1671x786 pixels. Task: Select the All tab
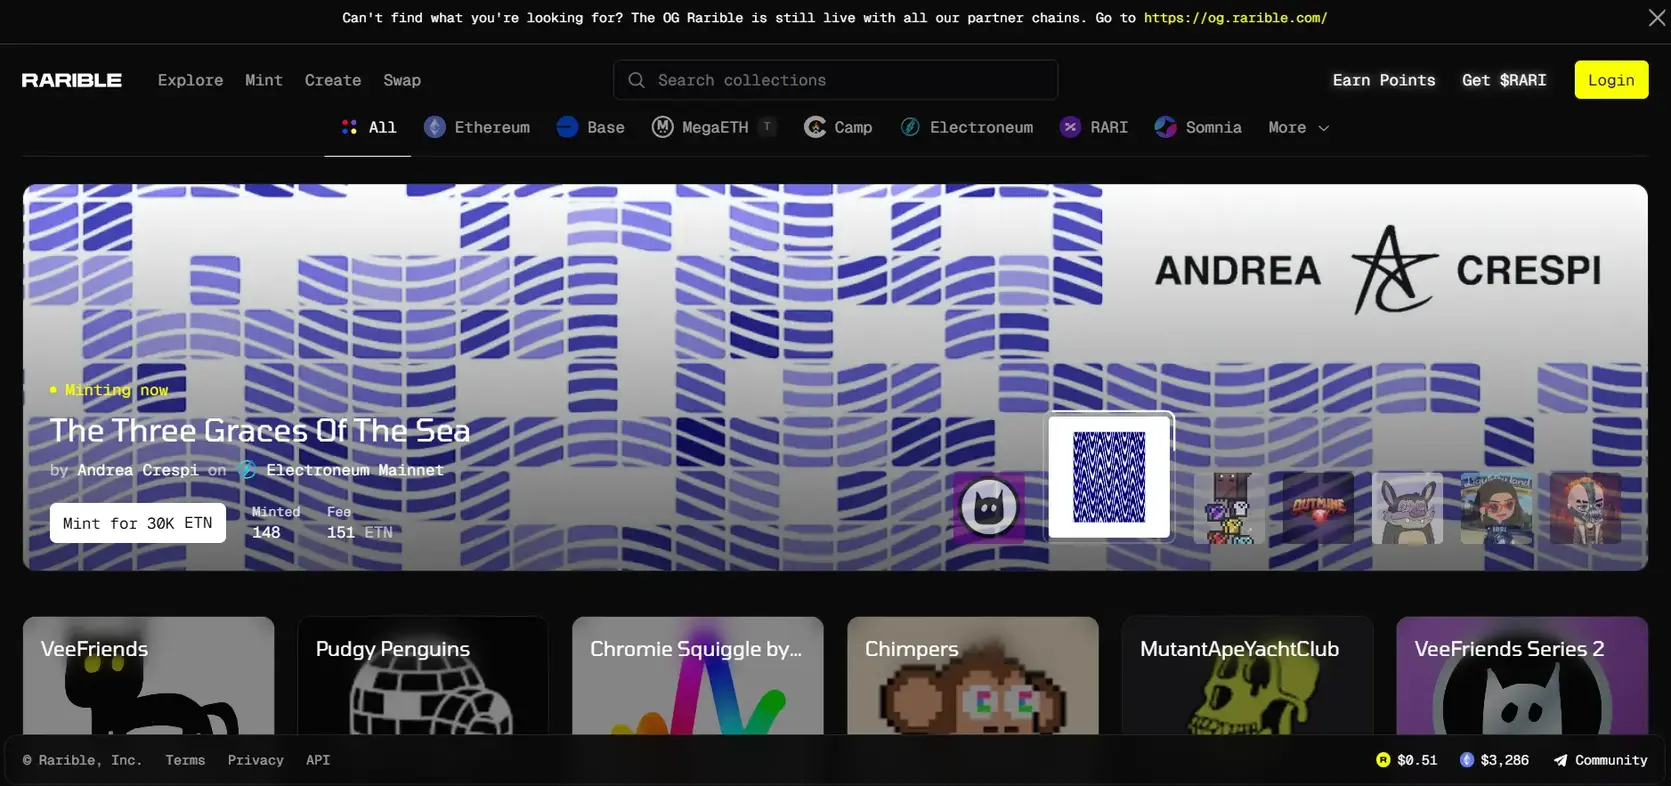(x=368, y=127)
